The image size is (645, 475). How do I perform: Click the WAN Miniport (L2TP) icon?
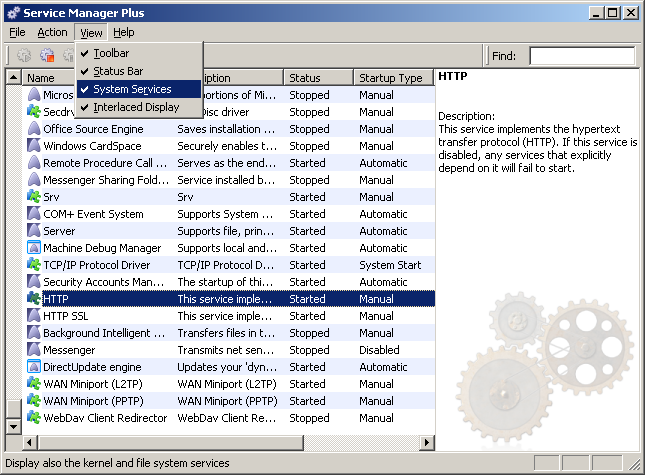(34, 384)
